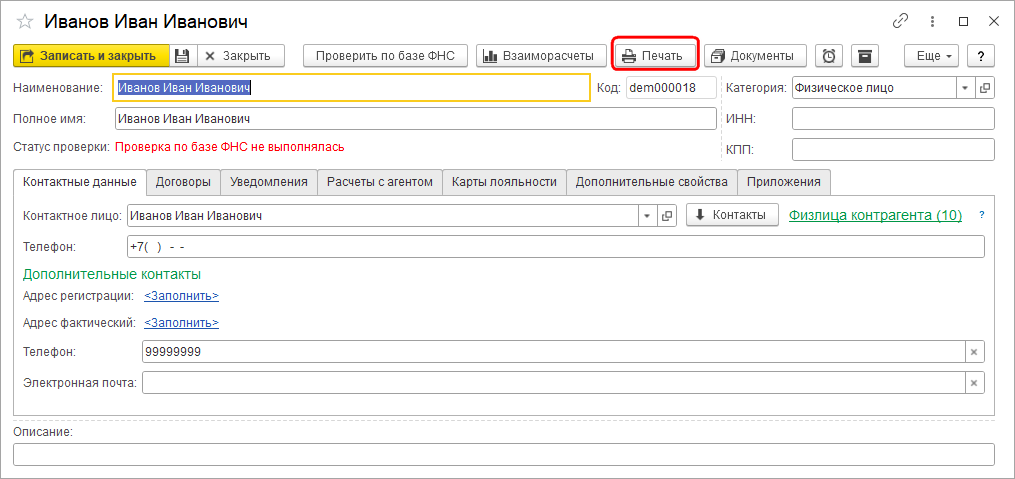Click the КПП input field
This screenshot has height=479, width=1015.
coord(893,150)
